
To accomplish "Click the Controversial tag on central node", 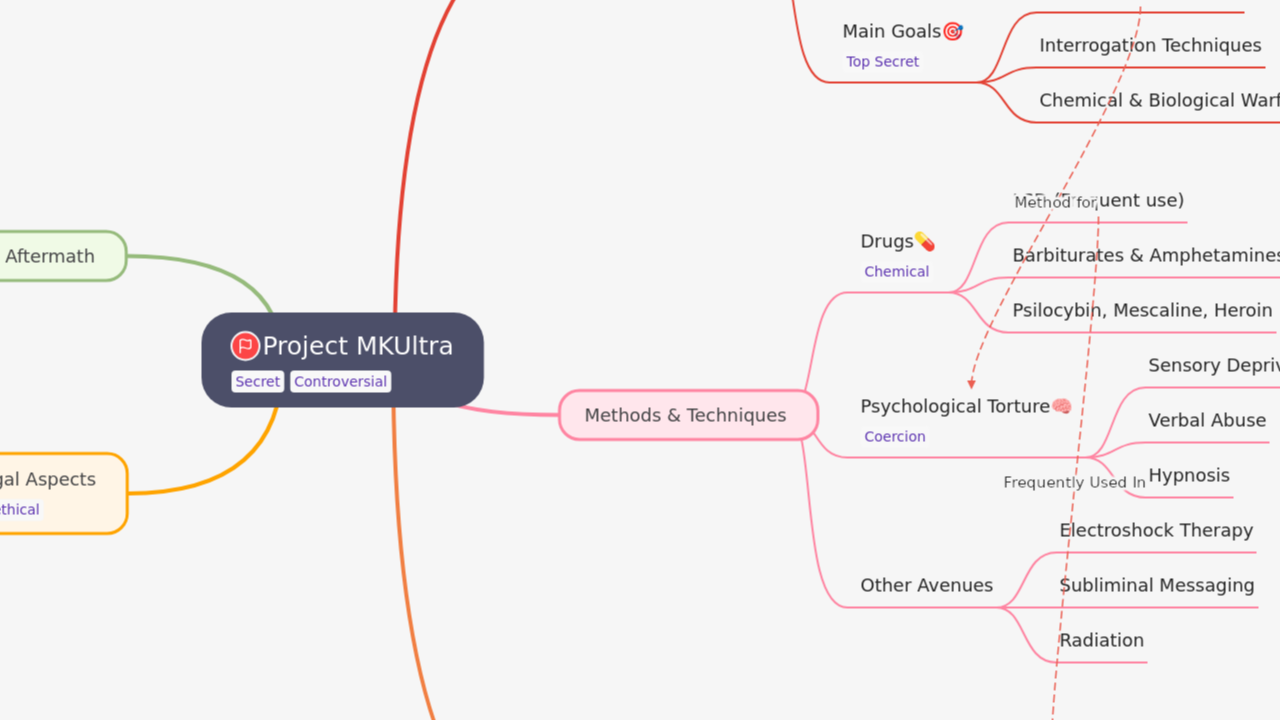I will 340,381.
